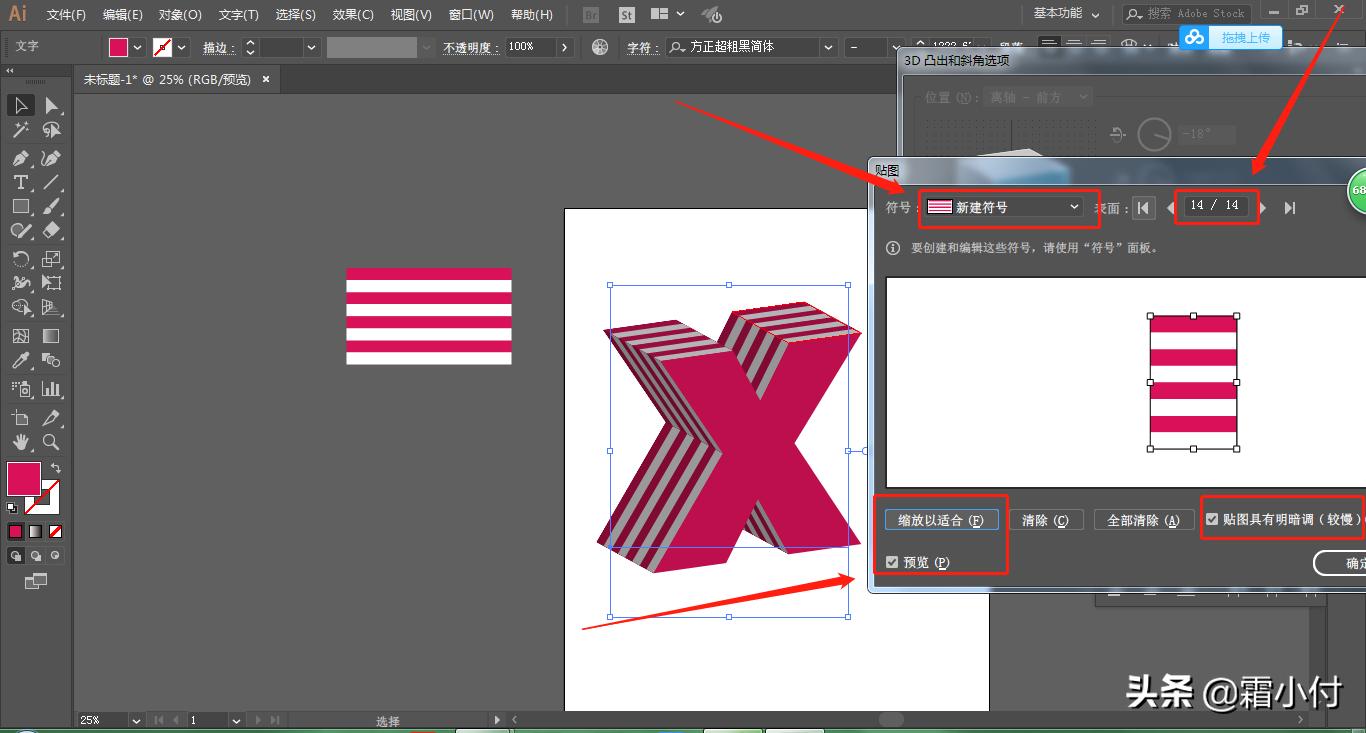This screenshot has height=733, width=1366.
Task: Go to the next surface with right arrow
Action: pyautogui.click(x=1263, y=207)
